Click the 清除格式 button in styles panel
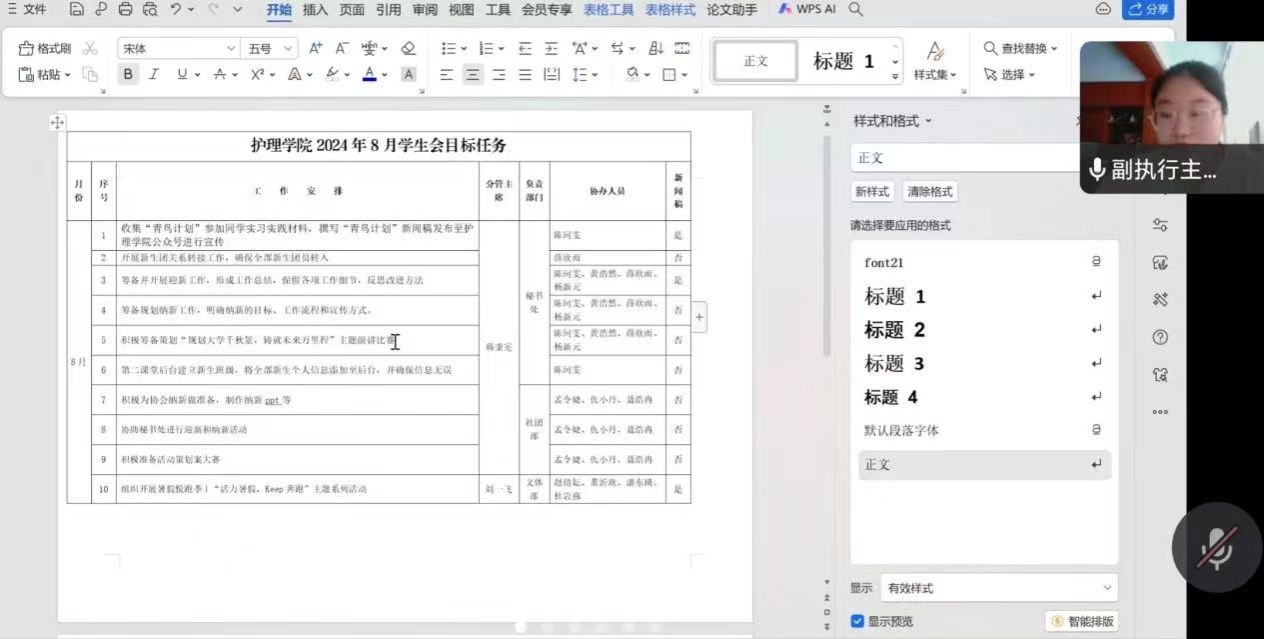Screen dimensions: 1264x639 (x=930, y=191)
